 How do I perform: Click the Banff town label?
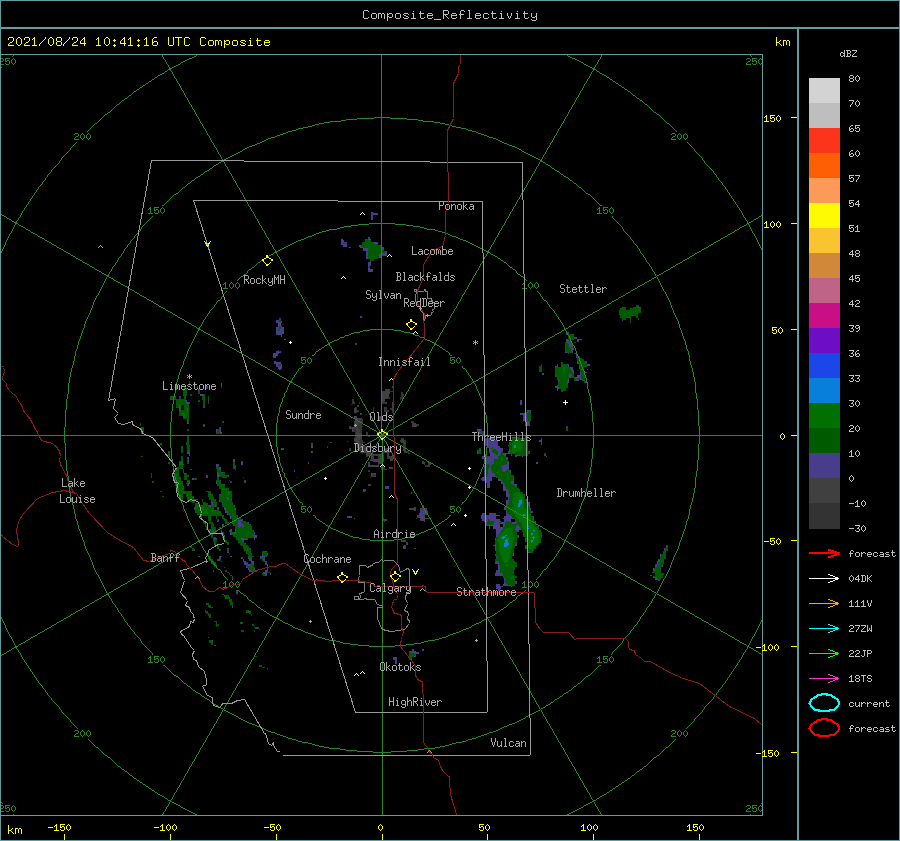tap(165, 557)
